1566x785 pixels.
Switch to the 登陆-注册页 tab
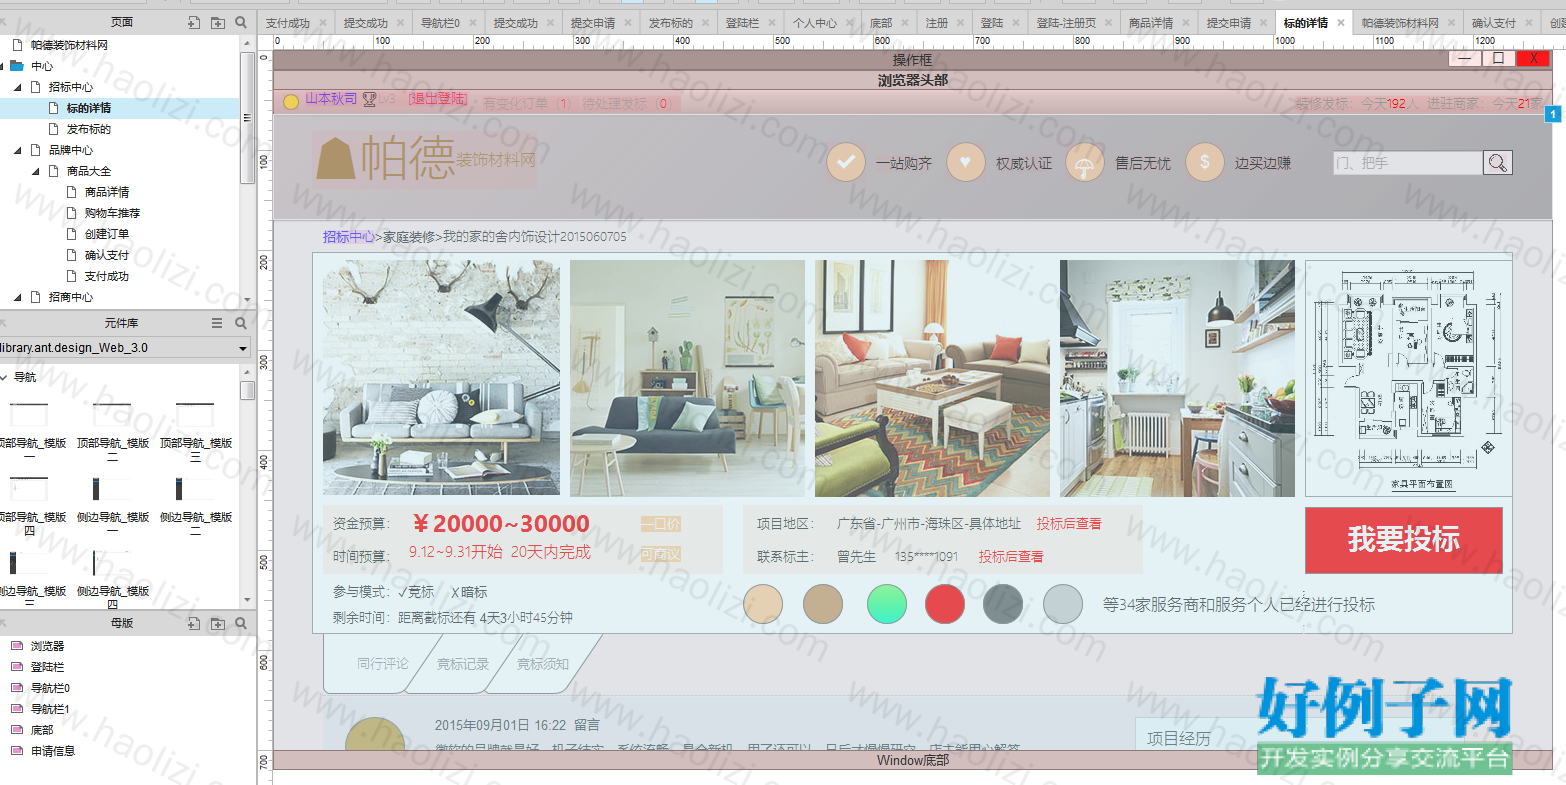1066,23
